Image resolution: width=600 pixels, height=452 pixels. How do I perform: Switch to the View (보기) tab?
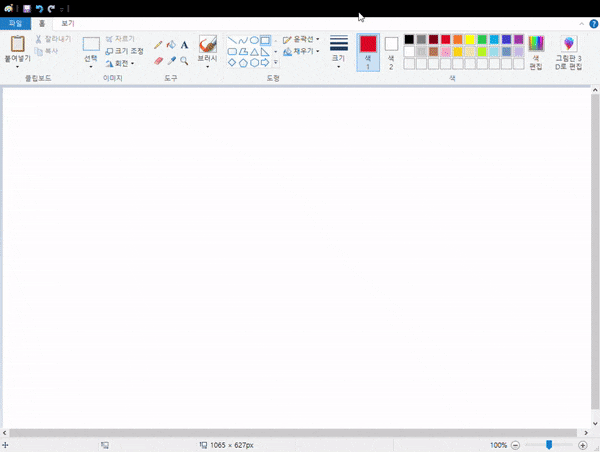(67, 23)
